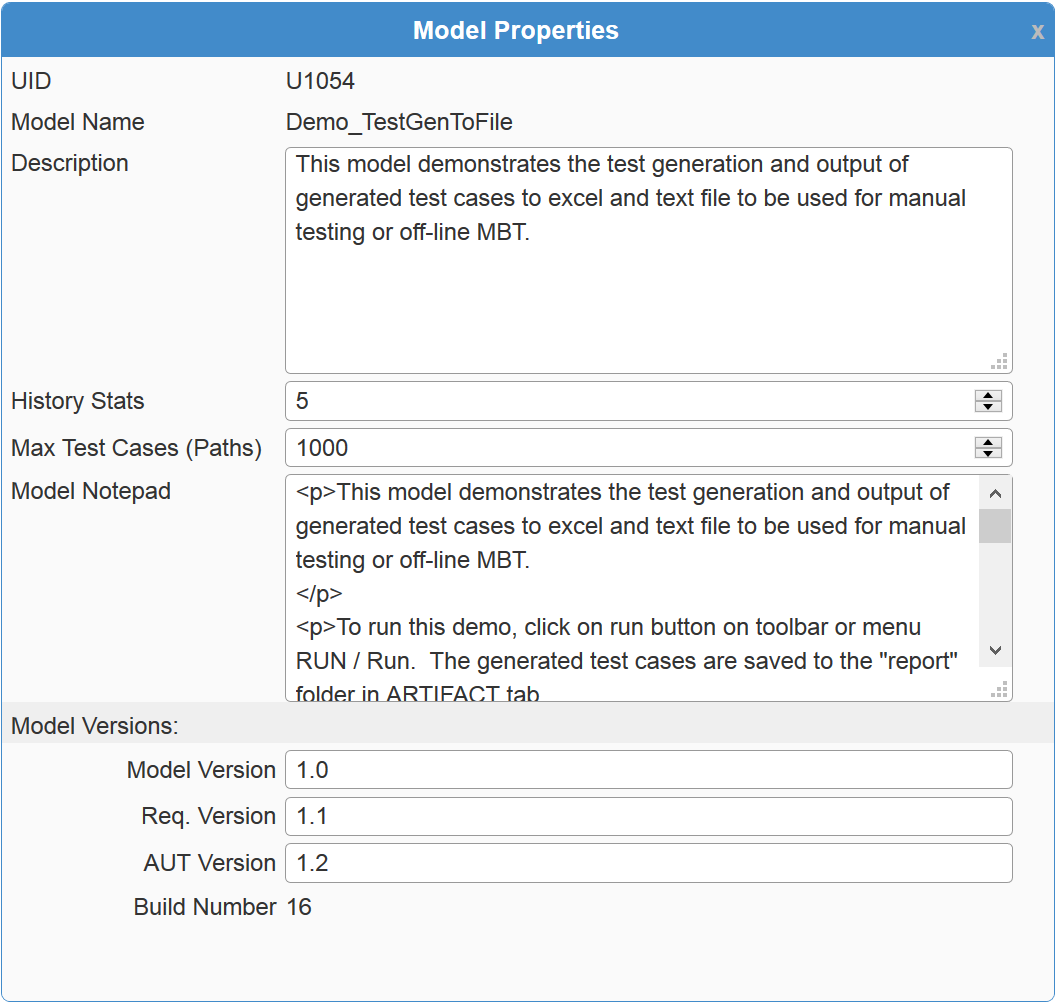1057x1006 pixels.
Task: Click the Model Properties title bar
Action: pyautogui.click(x=516, y=31)
